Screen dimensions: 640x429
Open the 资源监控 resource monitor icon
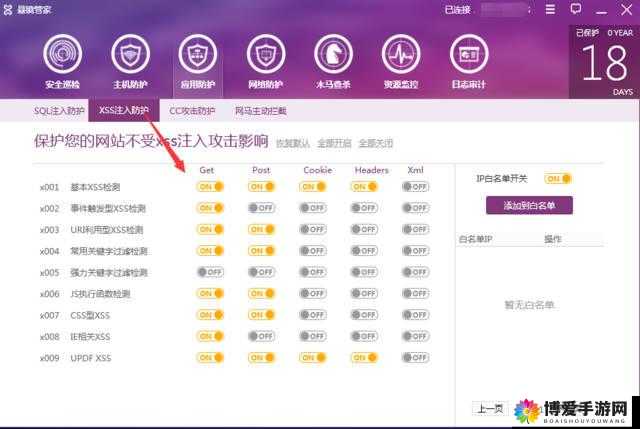401,54
